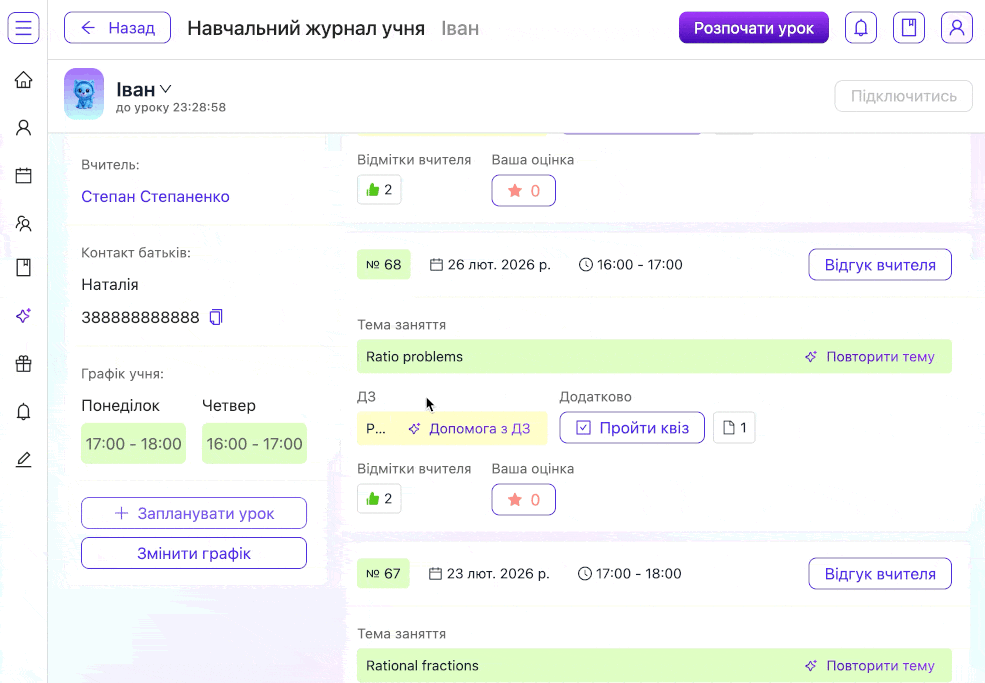Open the gift rewards icon in sidebar
The height and width of the screenshot is (683, 985).
(24, 364)
